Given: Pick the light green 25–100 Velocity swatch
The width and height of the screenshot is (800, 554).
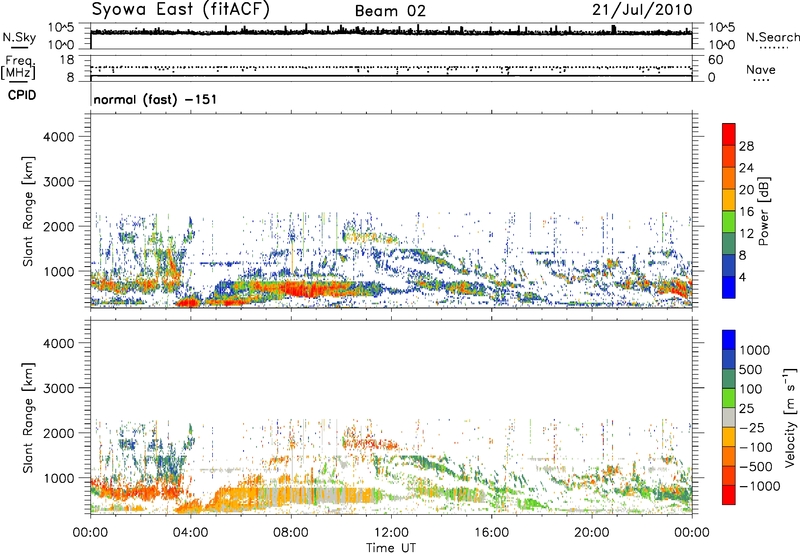Looking at the screenshot, I should (729, 398).
